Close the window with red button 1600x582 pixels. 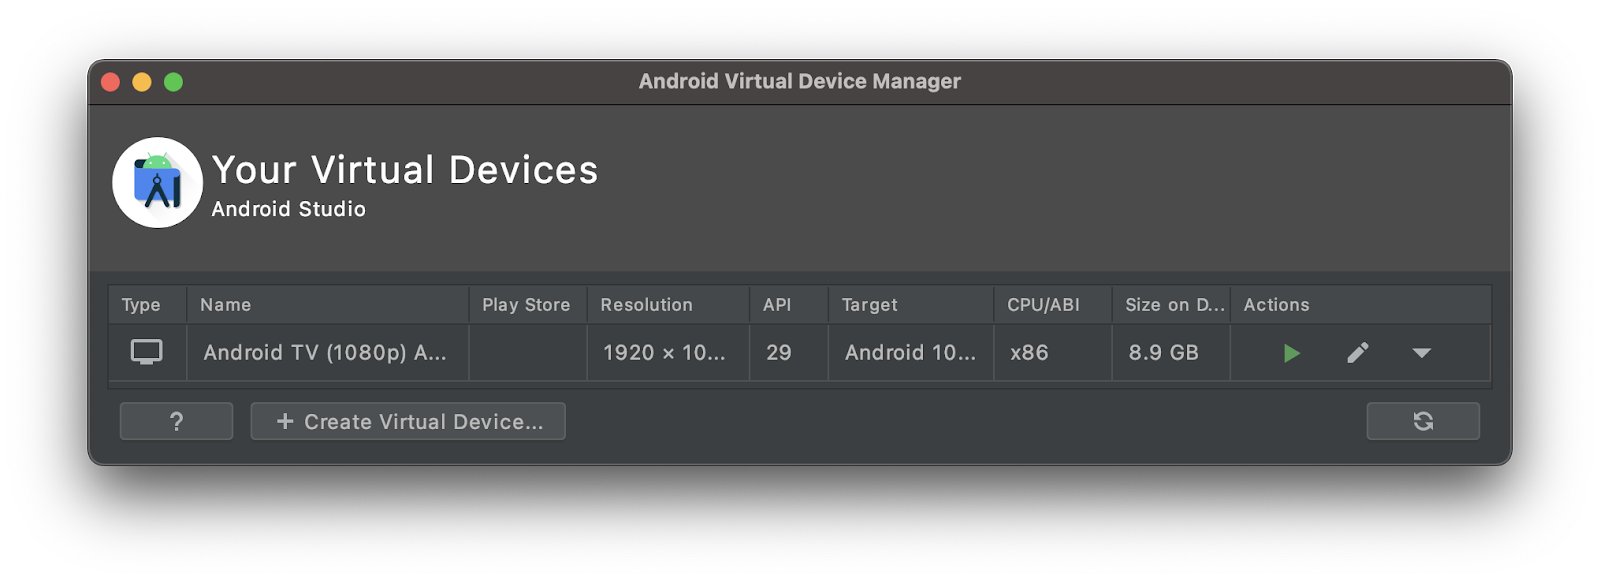[111, 82]
